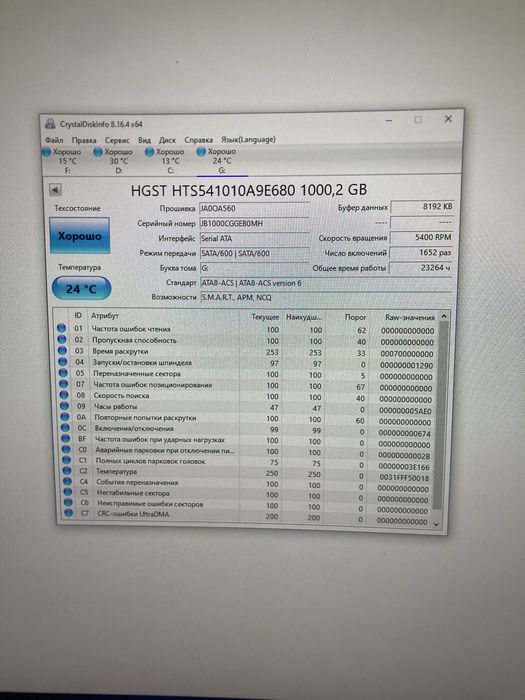The image size is (525, 700).
Task: Open the Язык(Language) menu
Action: pos(248,139)
